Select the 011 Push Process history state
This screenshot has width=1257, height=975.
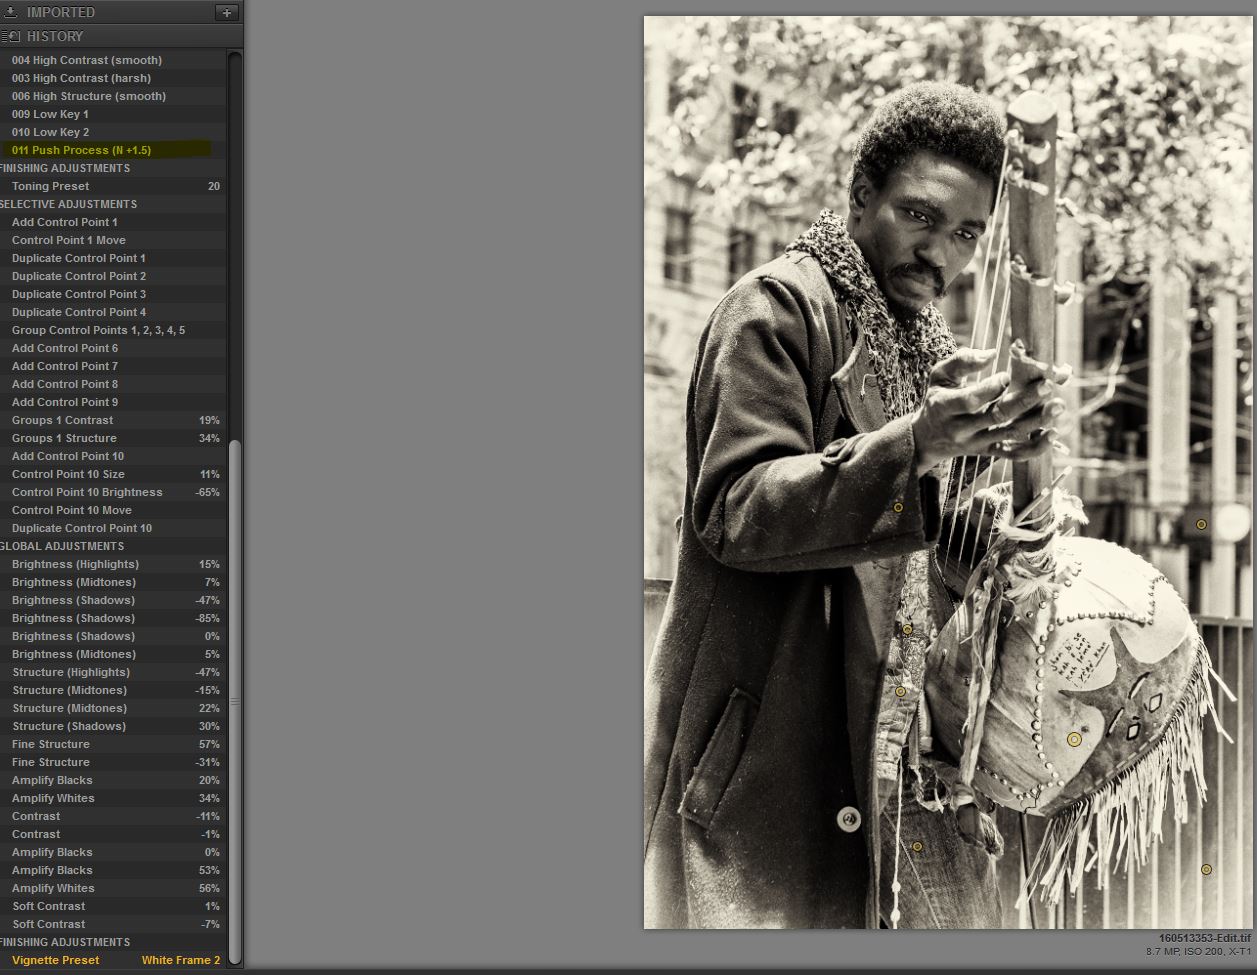[x=81, y=150]
